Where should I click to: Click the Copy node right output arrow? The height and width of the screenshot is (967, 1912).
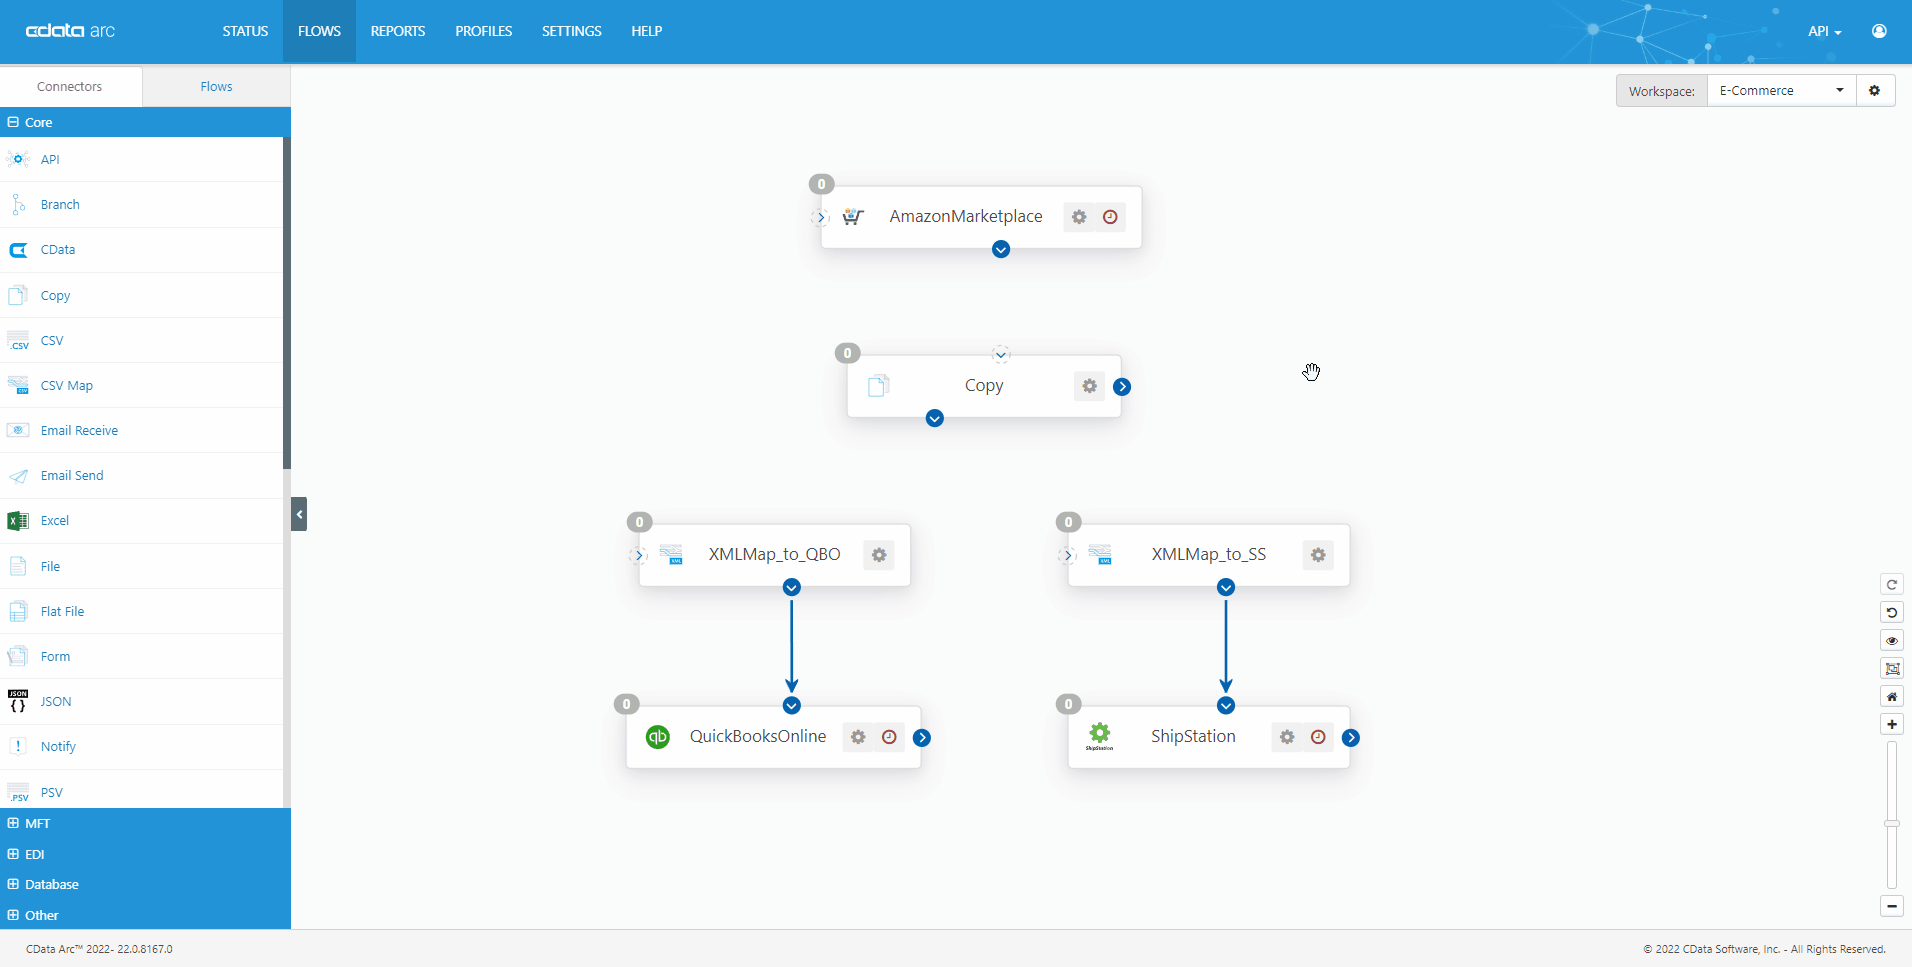tap(1122, 387)
